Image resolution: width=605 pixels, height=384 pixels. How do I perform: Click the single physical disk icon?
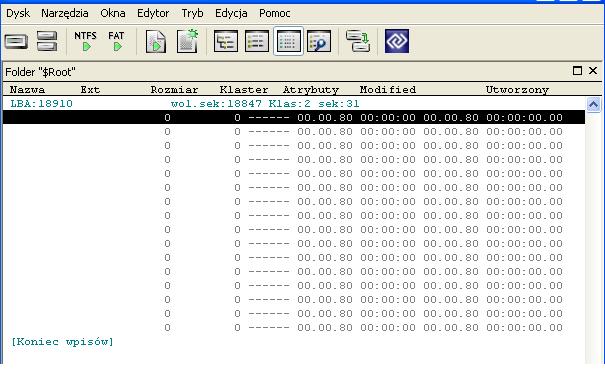pyautogui.click(x=16, y=41)
